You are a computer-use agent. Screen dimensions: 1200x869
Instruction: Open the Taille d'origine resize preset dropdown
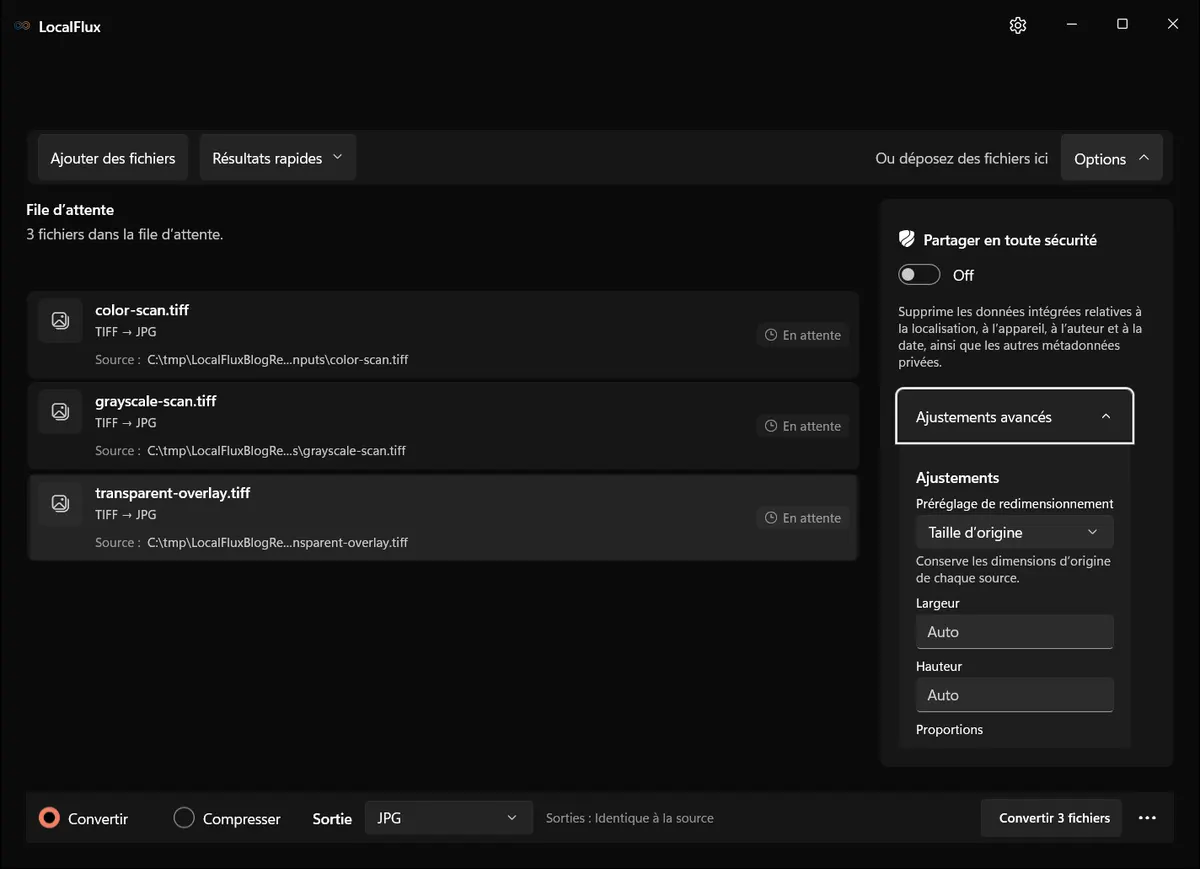[1014, 532]
